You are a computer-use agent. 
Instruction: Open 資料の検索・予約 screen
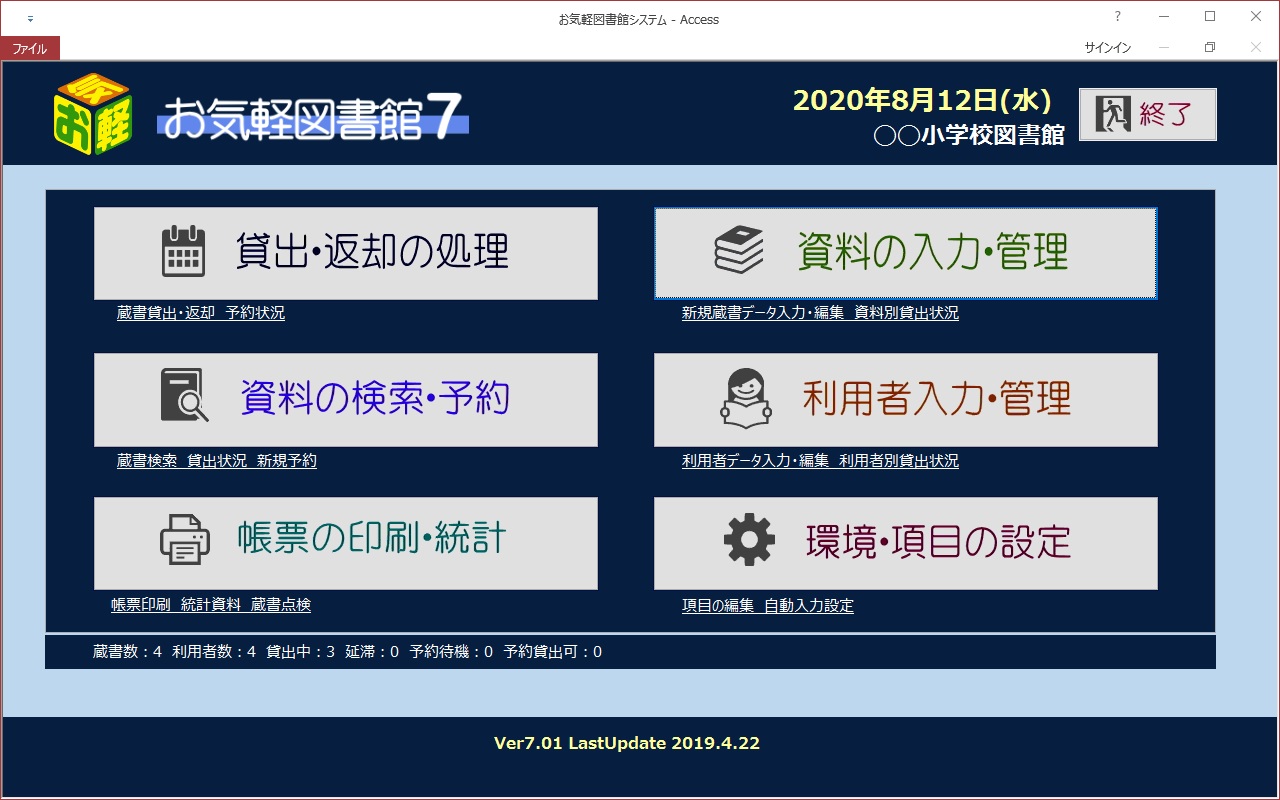(346, 399)
